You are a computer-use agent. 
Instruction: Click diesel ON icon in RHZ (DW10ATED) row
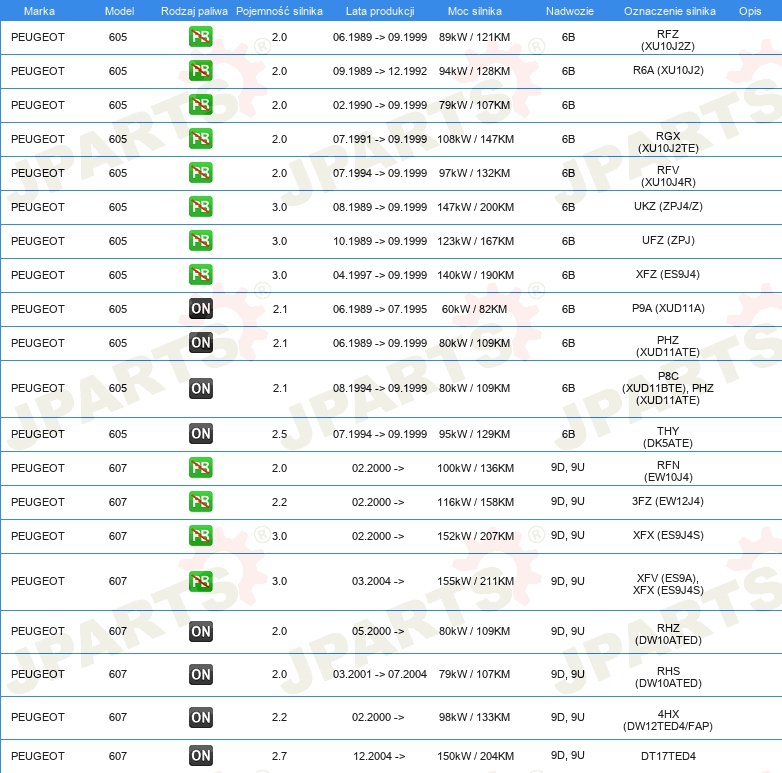[201, 631]
